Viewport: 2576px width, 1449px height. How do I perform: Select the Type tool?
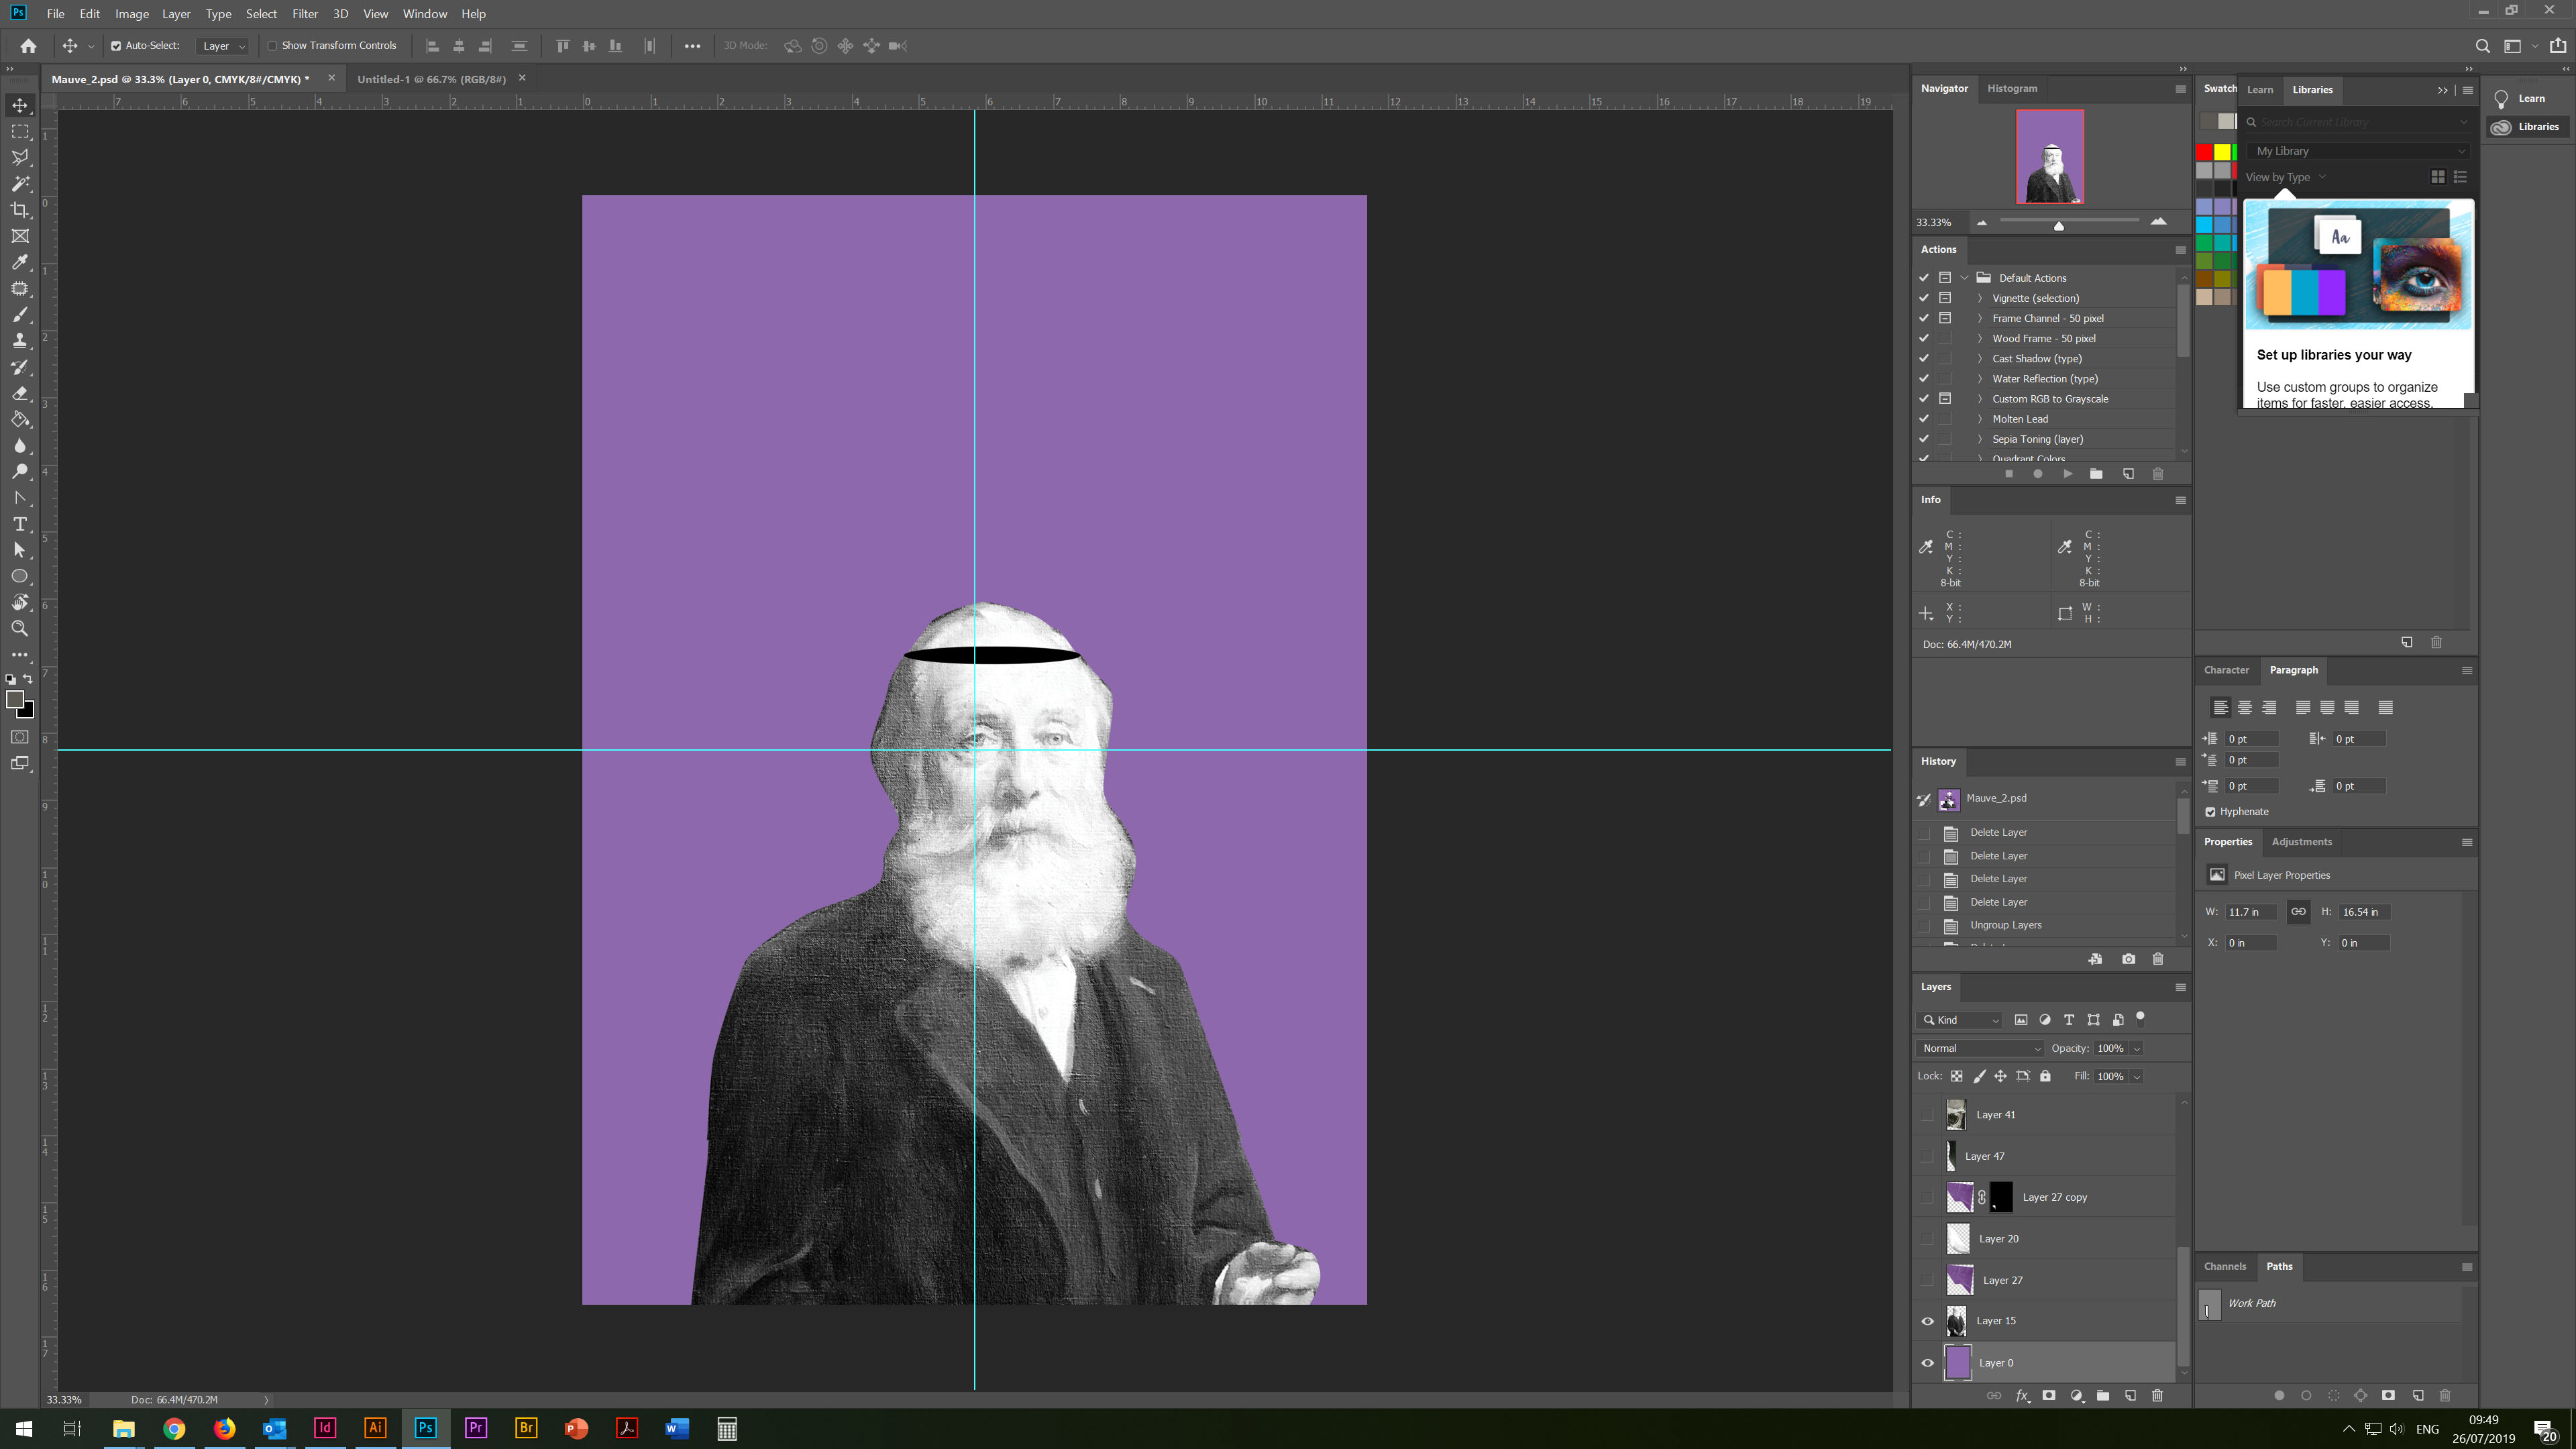[x=20, y=524]
